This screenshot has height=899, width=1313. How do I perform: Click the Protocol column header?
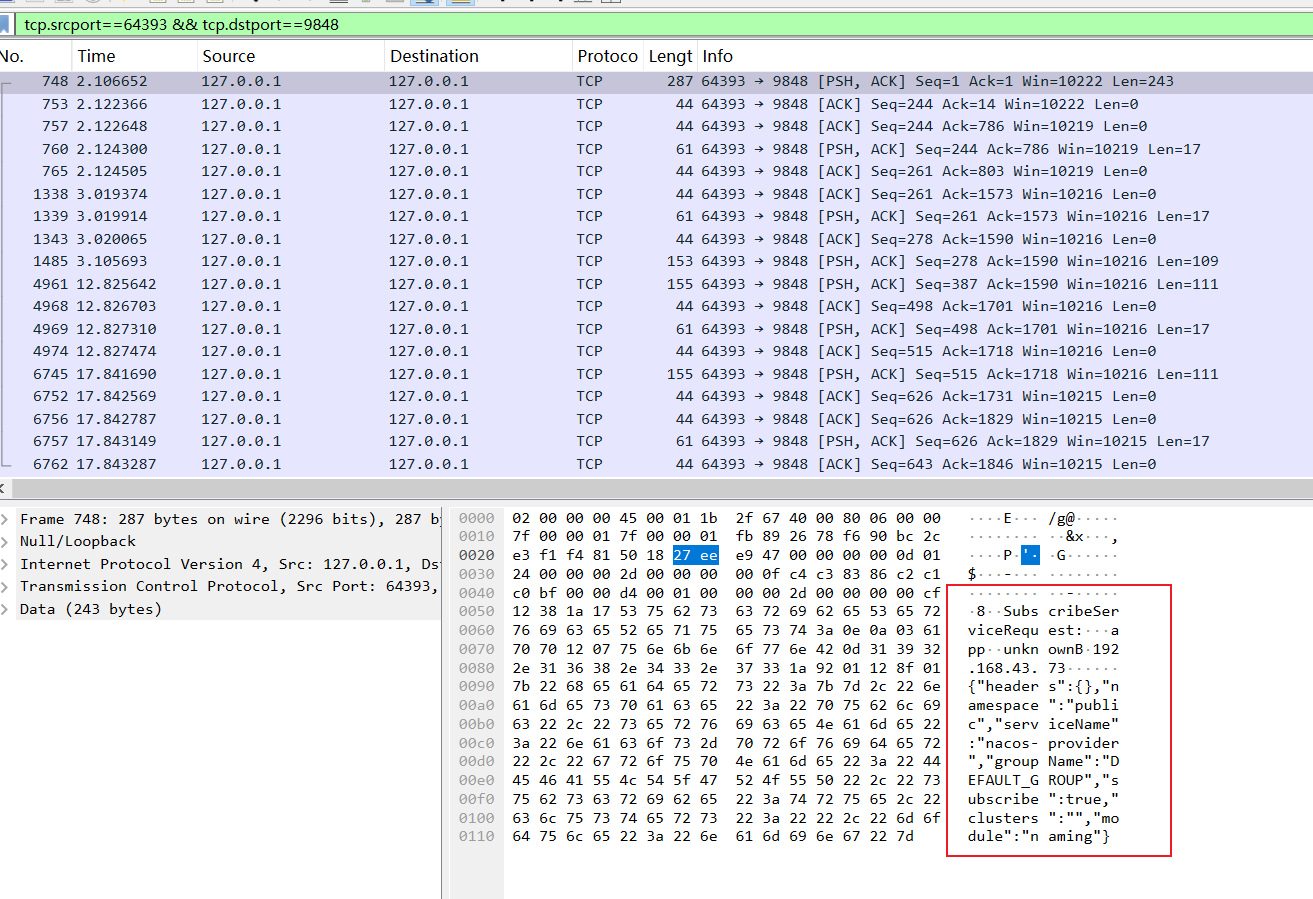[x=606, y=56]
